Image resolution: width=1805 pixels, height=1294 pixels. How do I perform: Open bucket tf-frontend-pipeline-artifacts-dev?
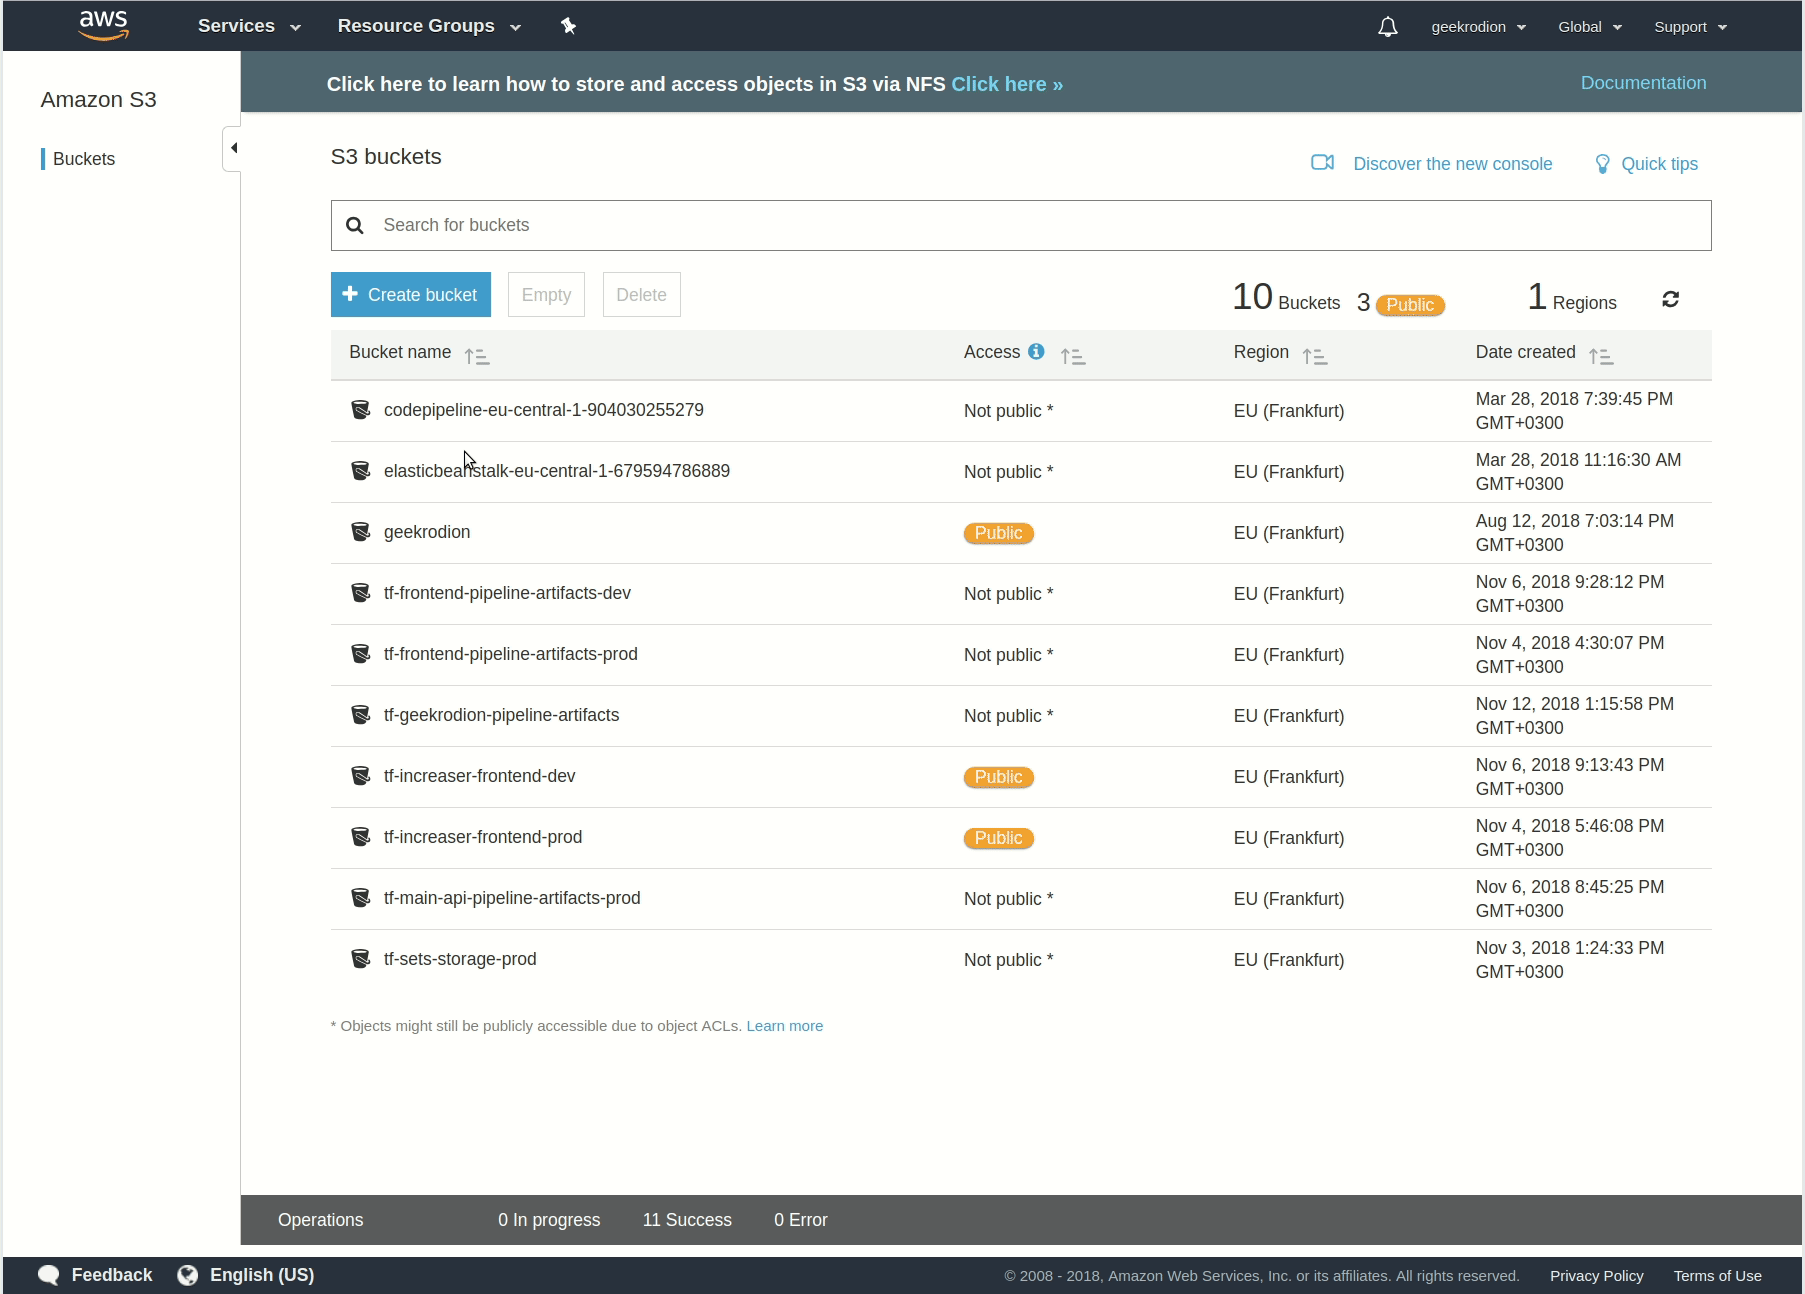(x=507, y=593)
